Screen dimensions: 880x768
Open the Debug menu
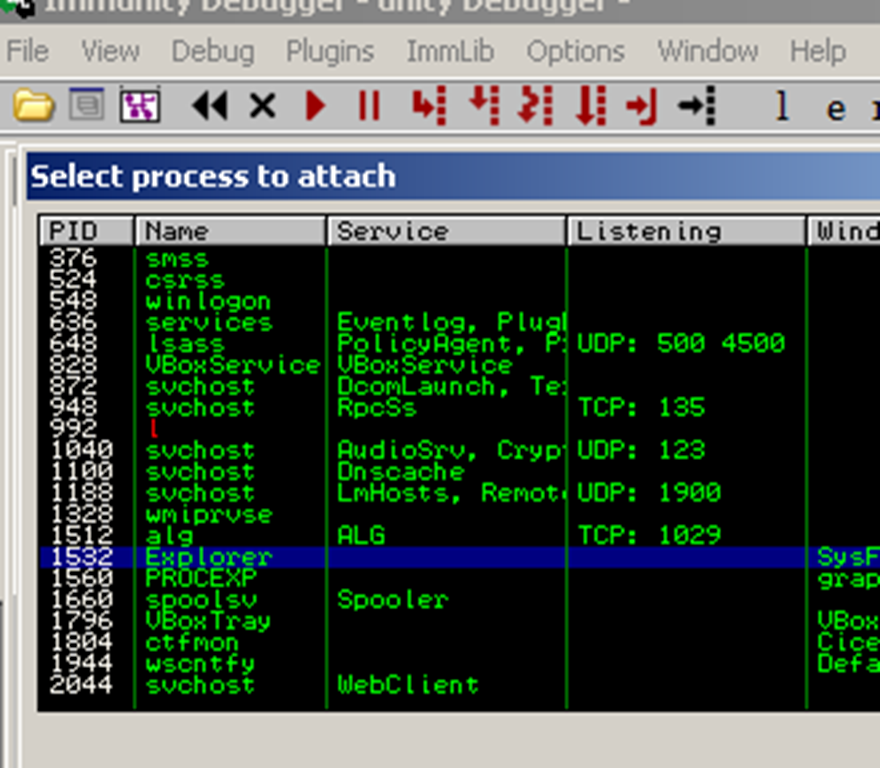[x=212, y=51]
